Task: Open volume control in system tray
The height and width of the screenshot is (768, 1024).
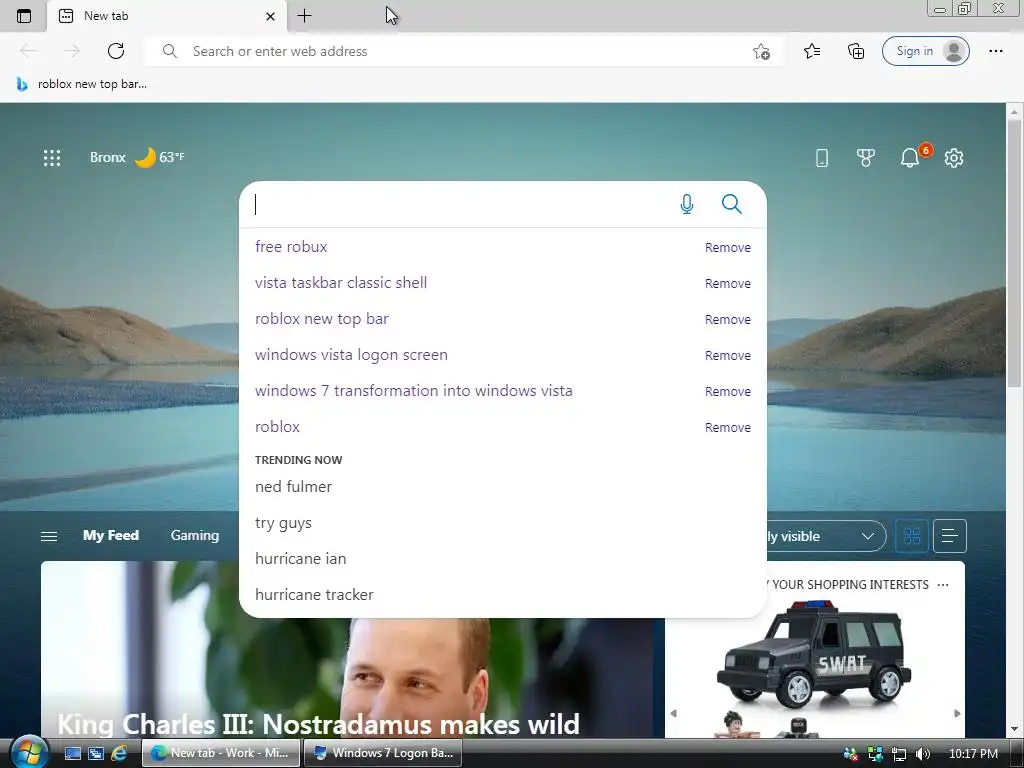Action: point(923,754)
